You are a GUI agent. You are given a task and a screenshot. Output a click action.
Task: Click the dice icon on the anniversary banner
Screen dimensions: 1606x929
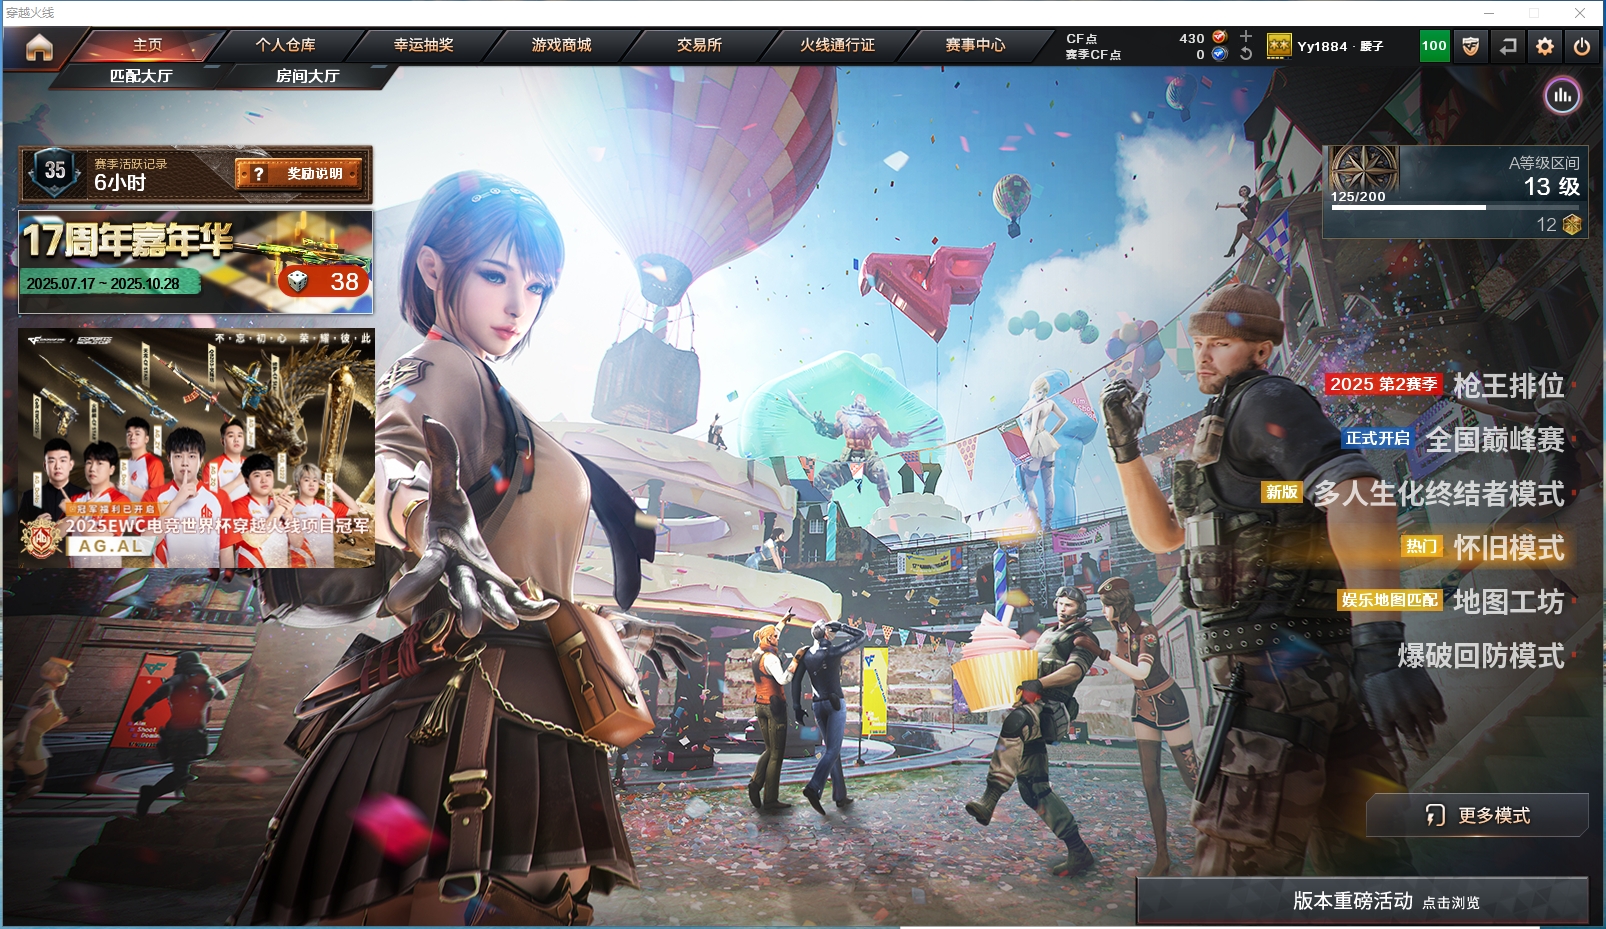pyautogui.click(x=298, y=281)
